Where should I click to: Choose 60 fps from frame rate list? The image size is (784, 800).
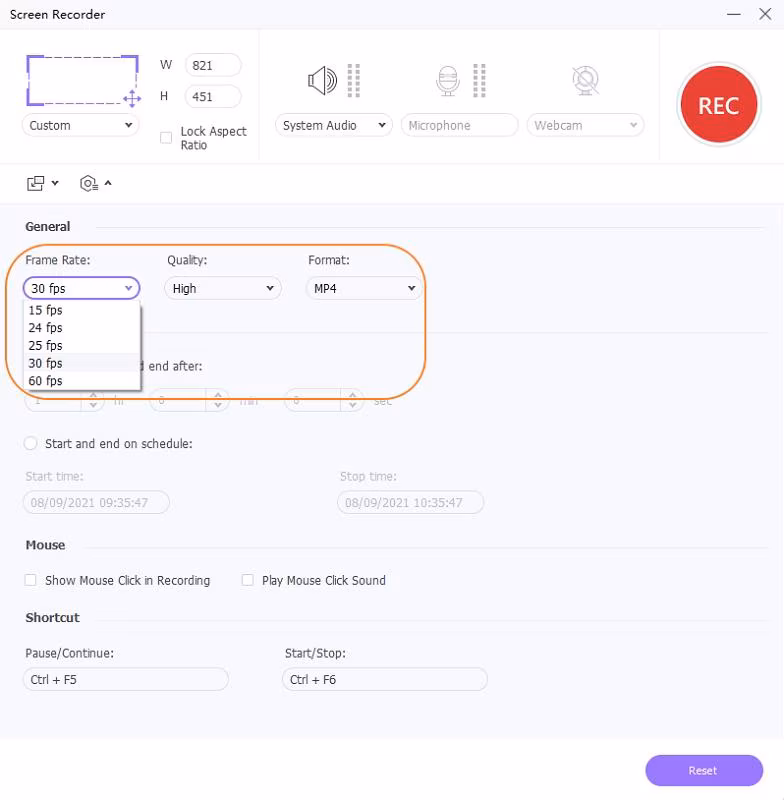(46, 381)
